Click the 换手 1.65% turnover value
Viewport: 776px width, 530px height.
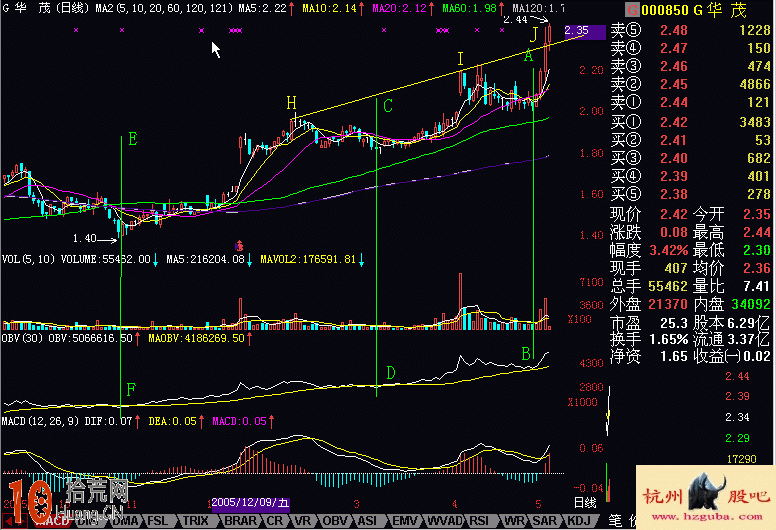coord(669,339)
